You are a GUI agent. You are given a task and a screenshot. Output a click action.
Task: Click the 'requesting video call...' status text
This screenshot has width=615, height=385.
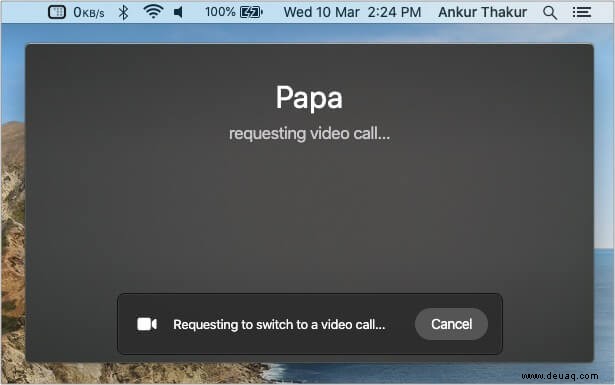309,134
